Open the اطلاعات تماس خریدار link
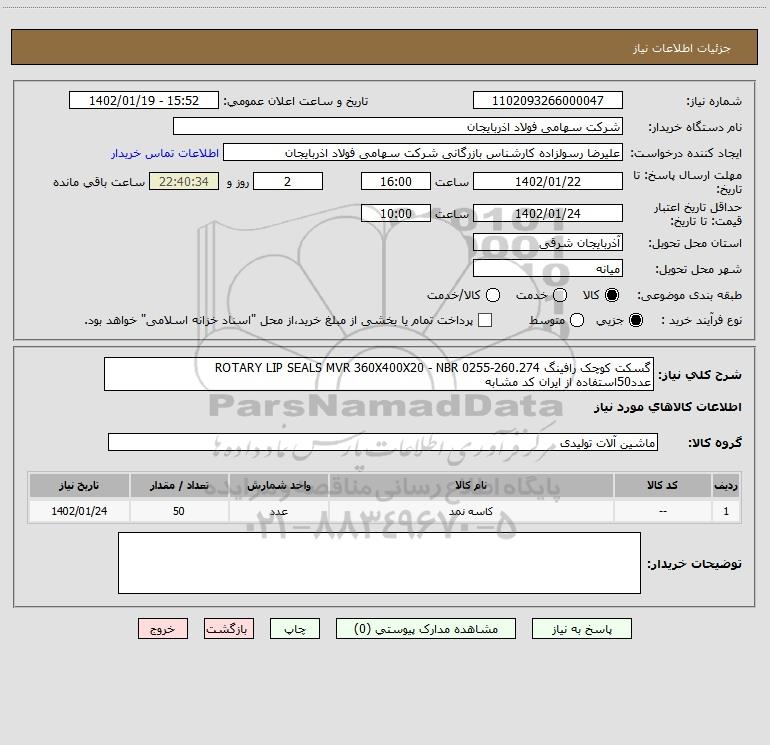The height and width of the screenshot is (745, 770). (165, 153)
